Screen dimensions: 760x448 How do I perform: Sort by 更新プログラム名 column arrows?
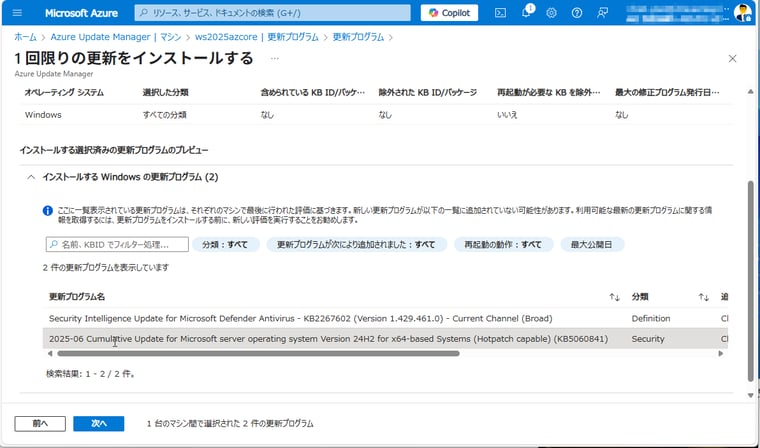tap(614, 297)
